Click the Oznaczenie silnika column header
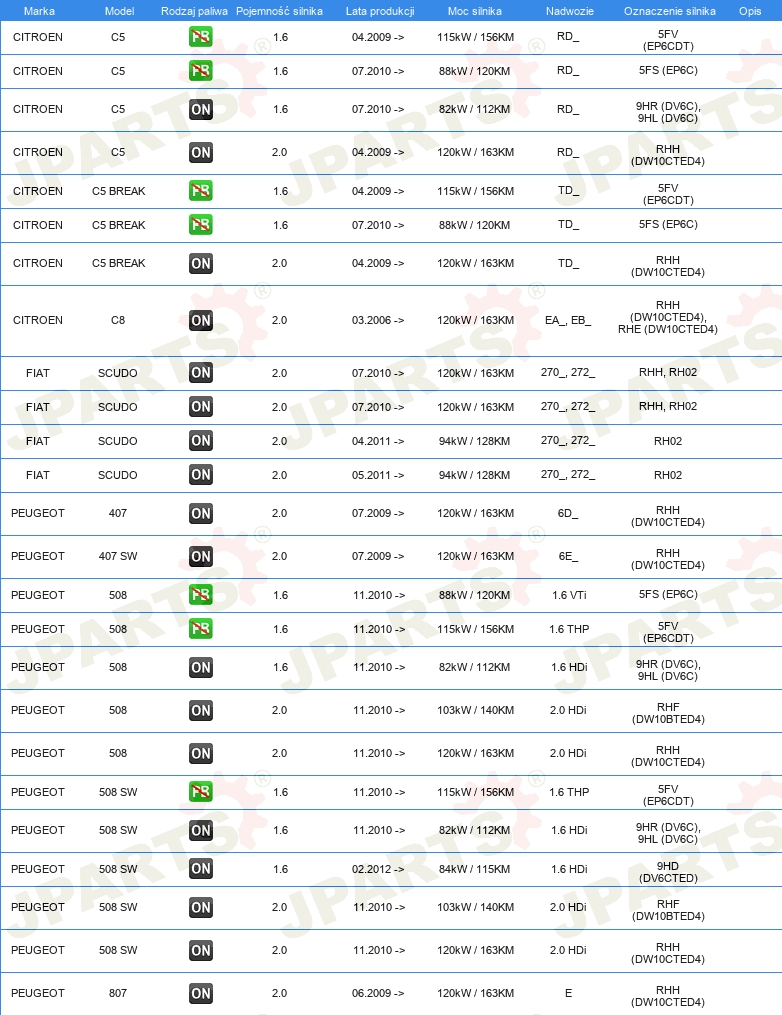This screenshot has height=1015, width=782. click(670, 11)
